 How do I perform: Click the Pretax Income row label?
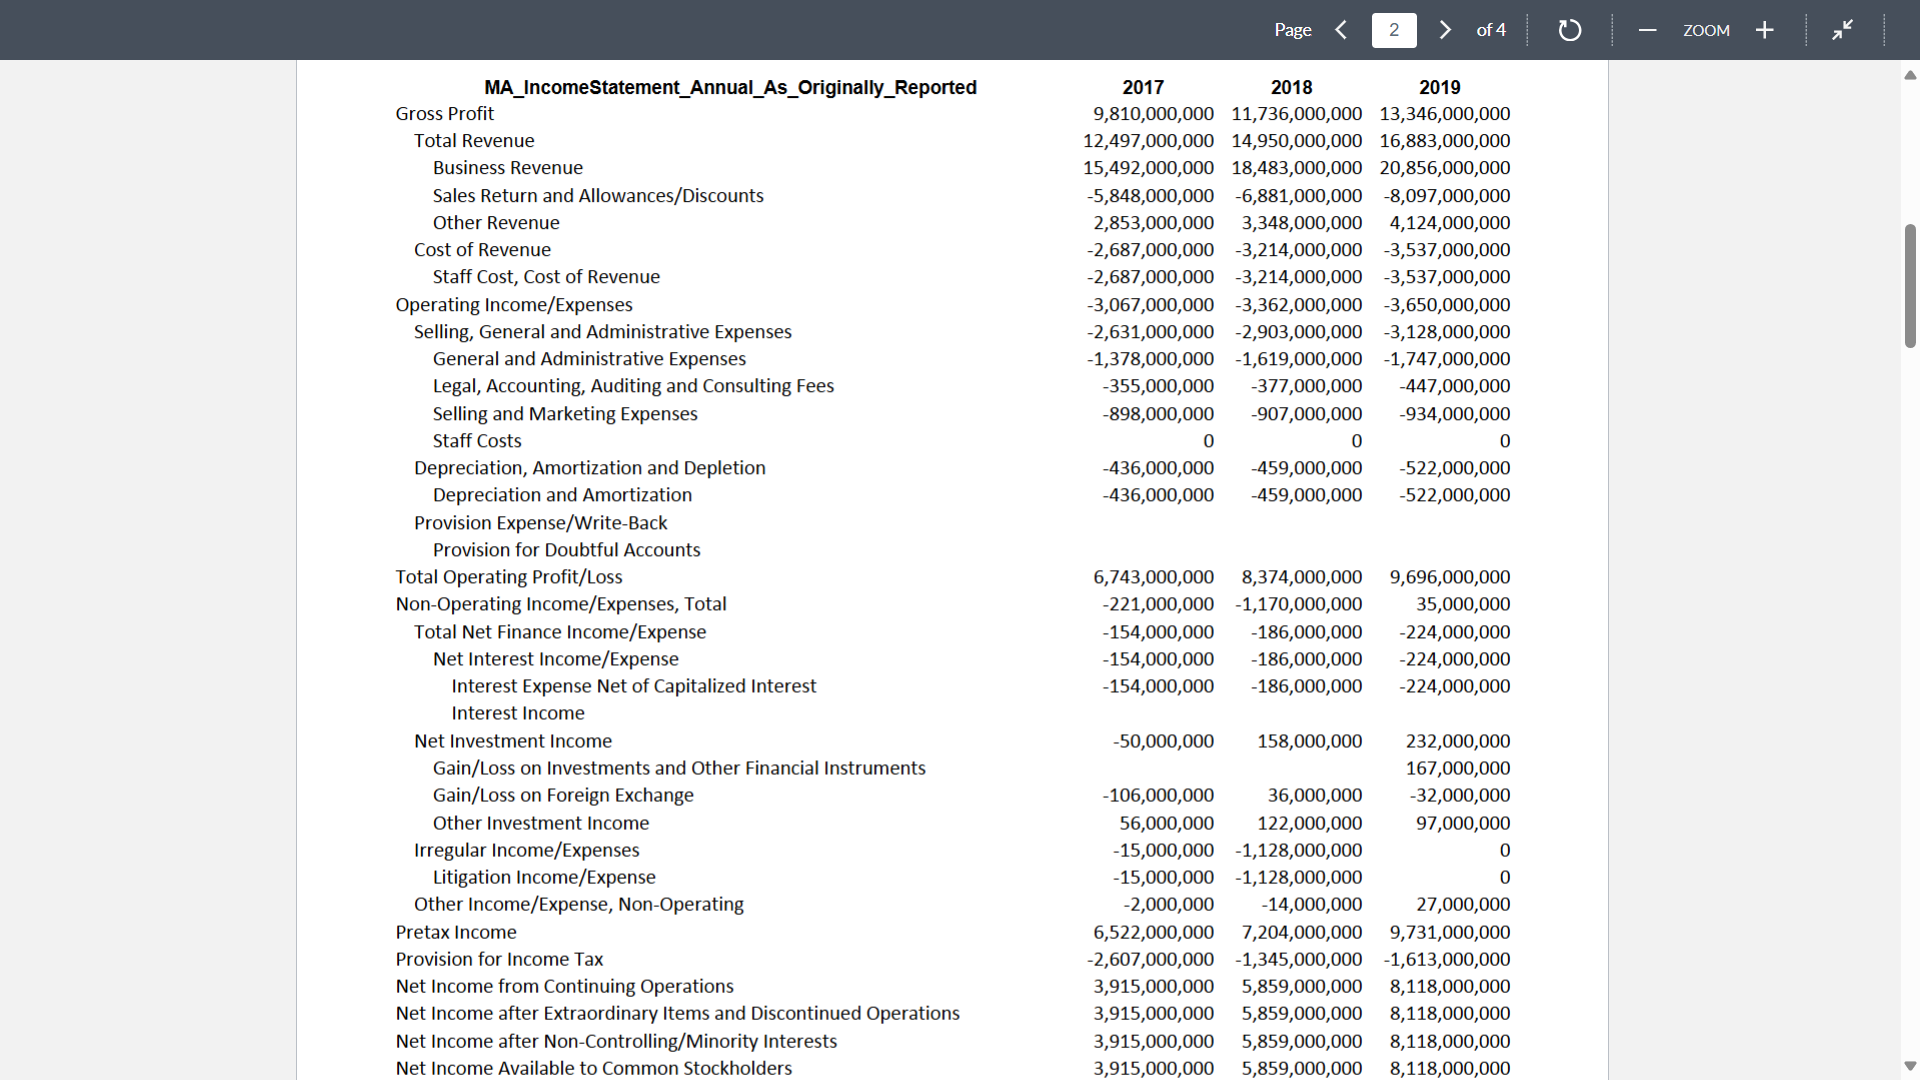456,932
